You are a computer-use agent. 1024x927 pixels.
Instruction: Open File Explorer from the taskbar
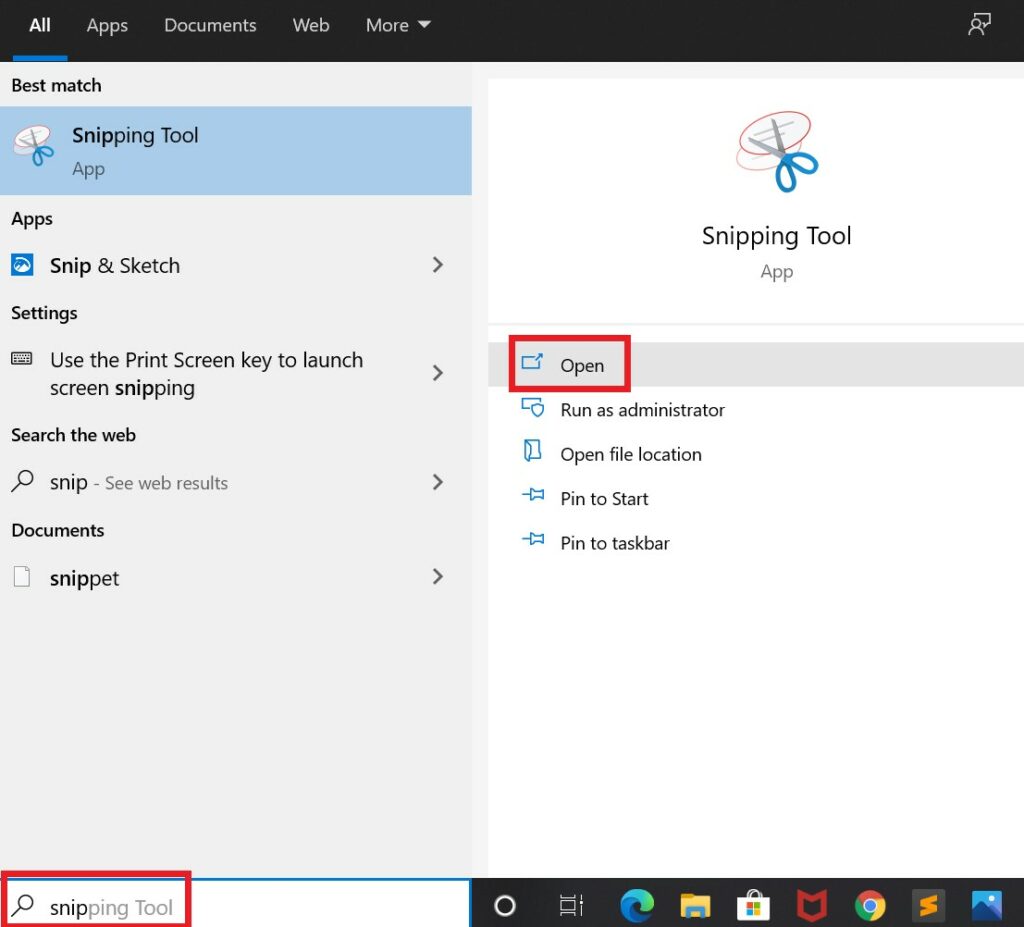[695, 906]
